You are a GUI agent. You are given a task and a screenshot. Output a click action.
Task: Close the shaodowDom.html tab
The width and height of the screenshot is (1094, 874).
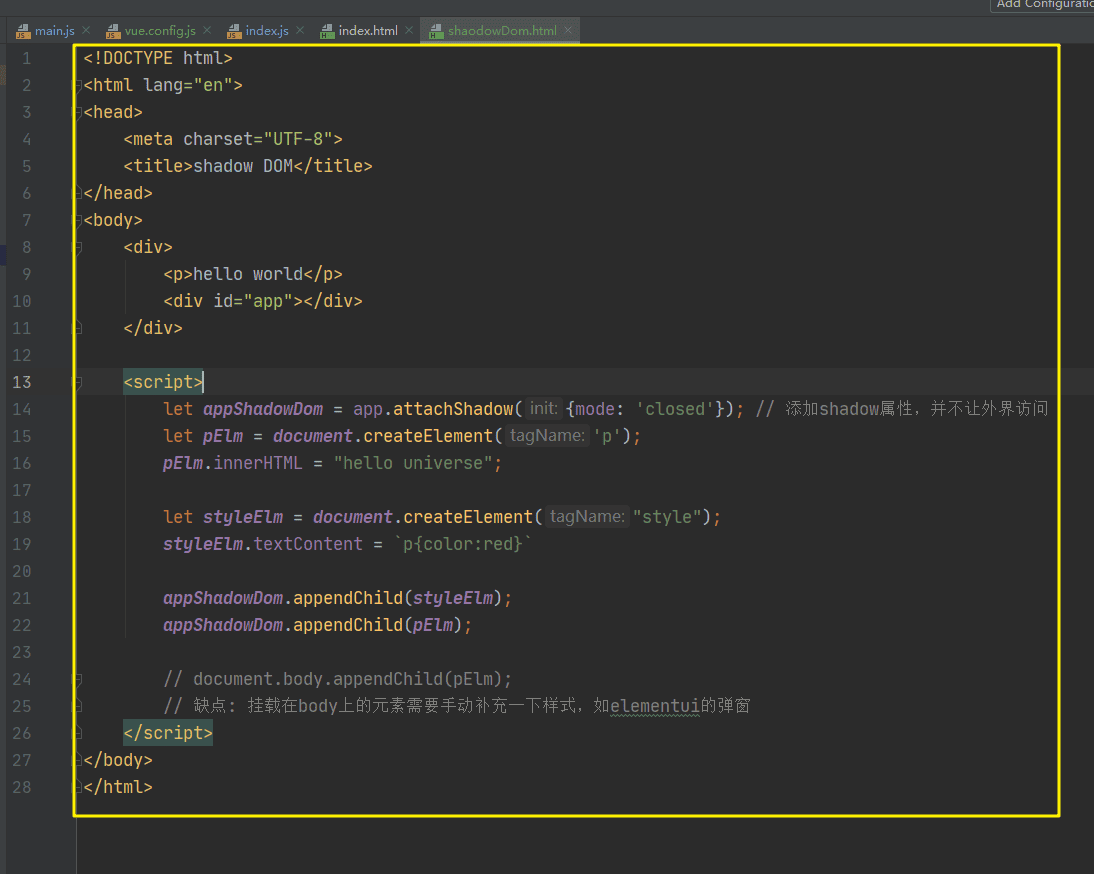[x=568, y=31]
